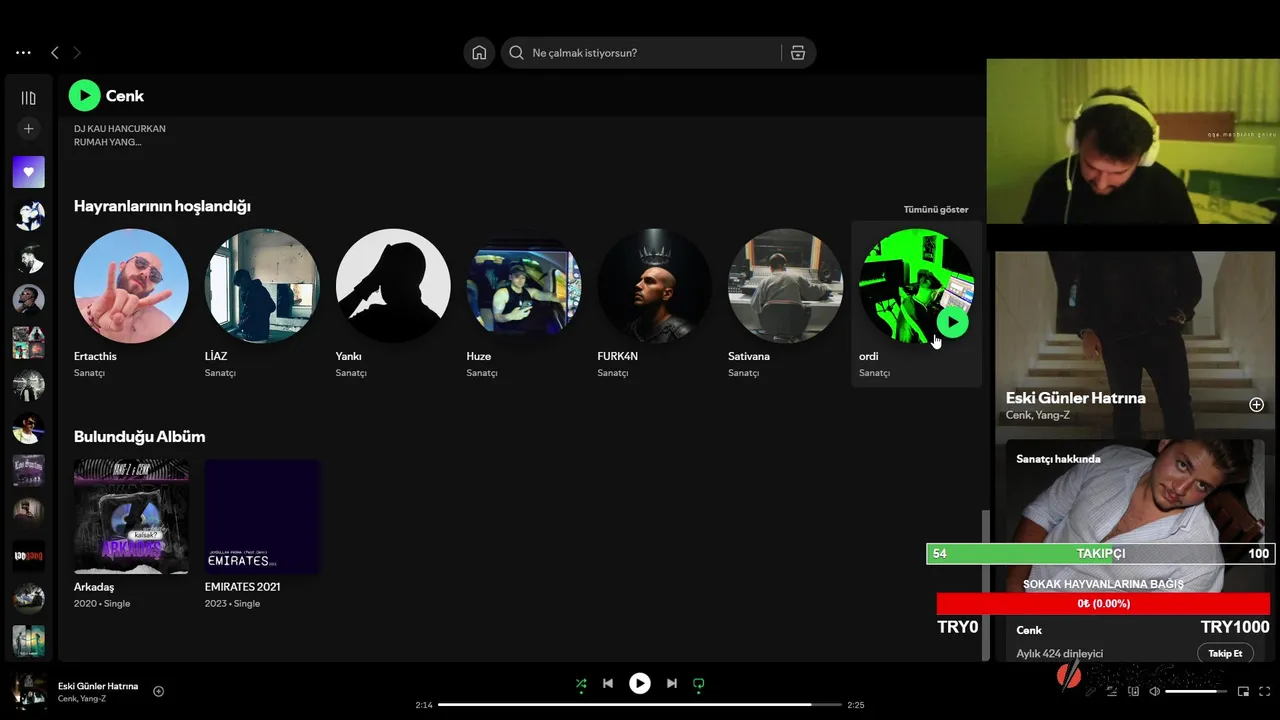Play Cenk with the green header button

pyautogui.click(x=84, y=96)
